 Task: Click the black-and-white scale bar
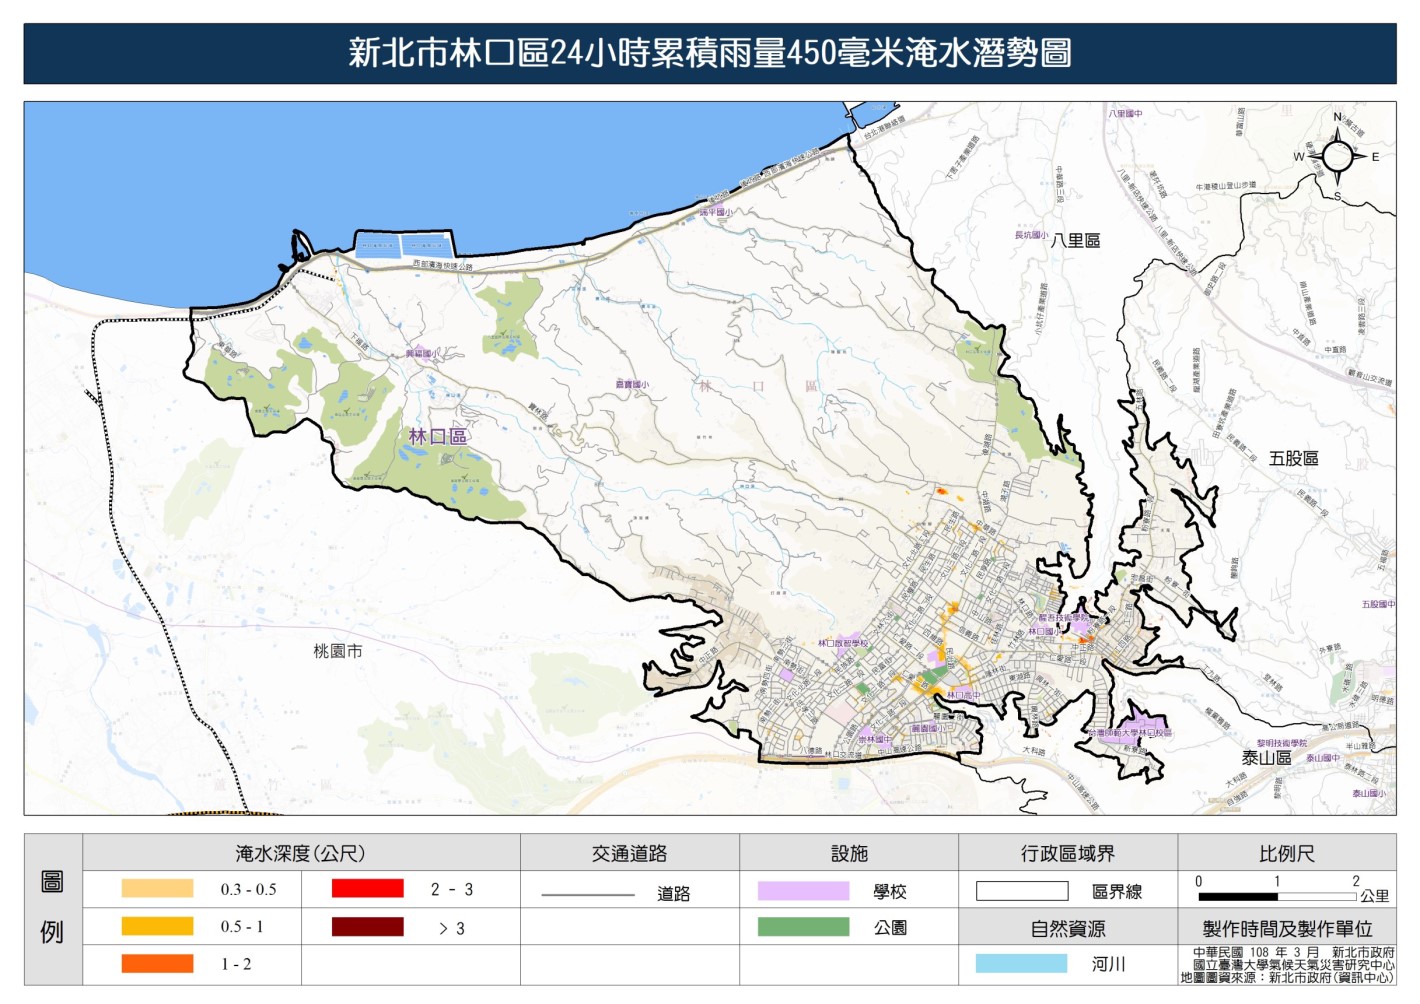pyautogui.click(x=1277, y=897)
